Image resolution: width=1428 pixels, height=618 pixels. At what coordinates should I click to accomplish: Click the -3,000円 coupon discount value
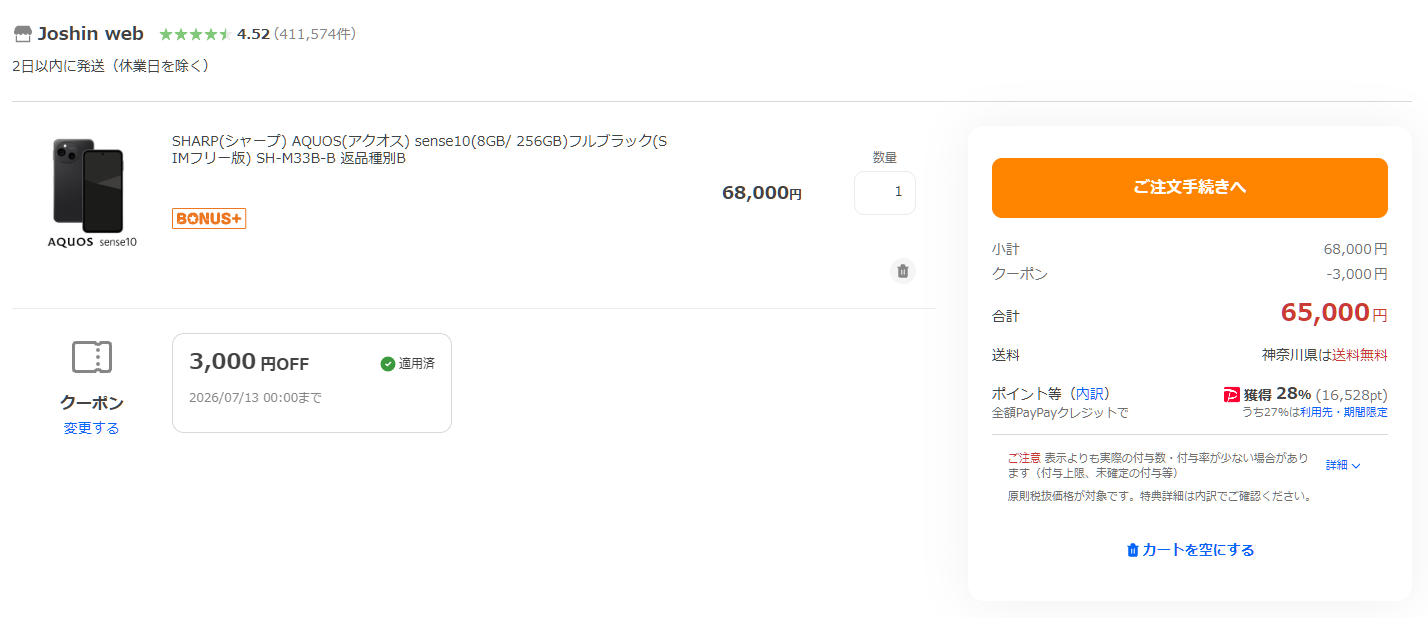point(1357,274)
